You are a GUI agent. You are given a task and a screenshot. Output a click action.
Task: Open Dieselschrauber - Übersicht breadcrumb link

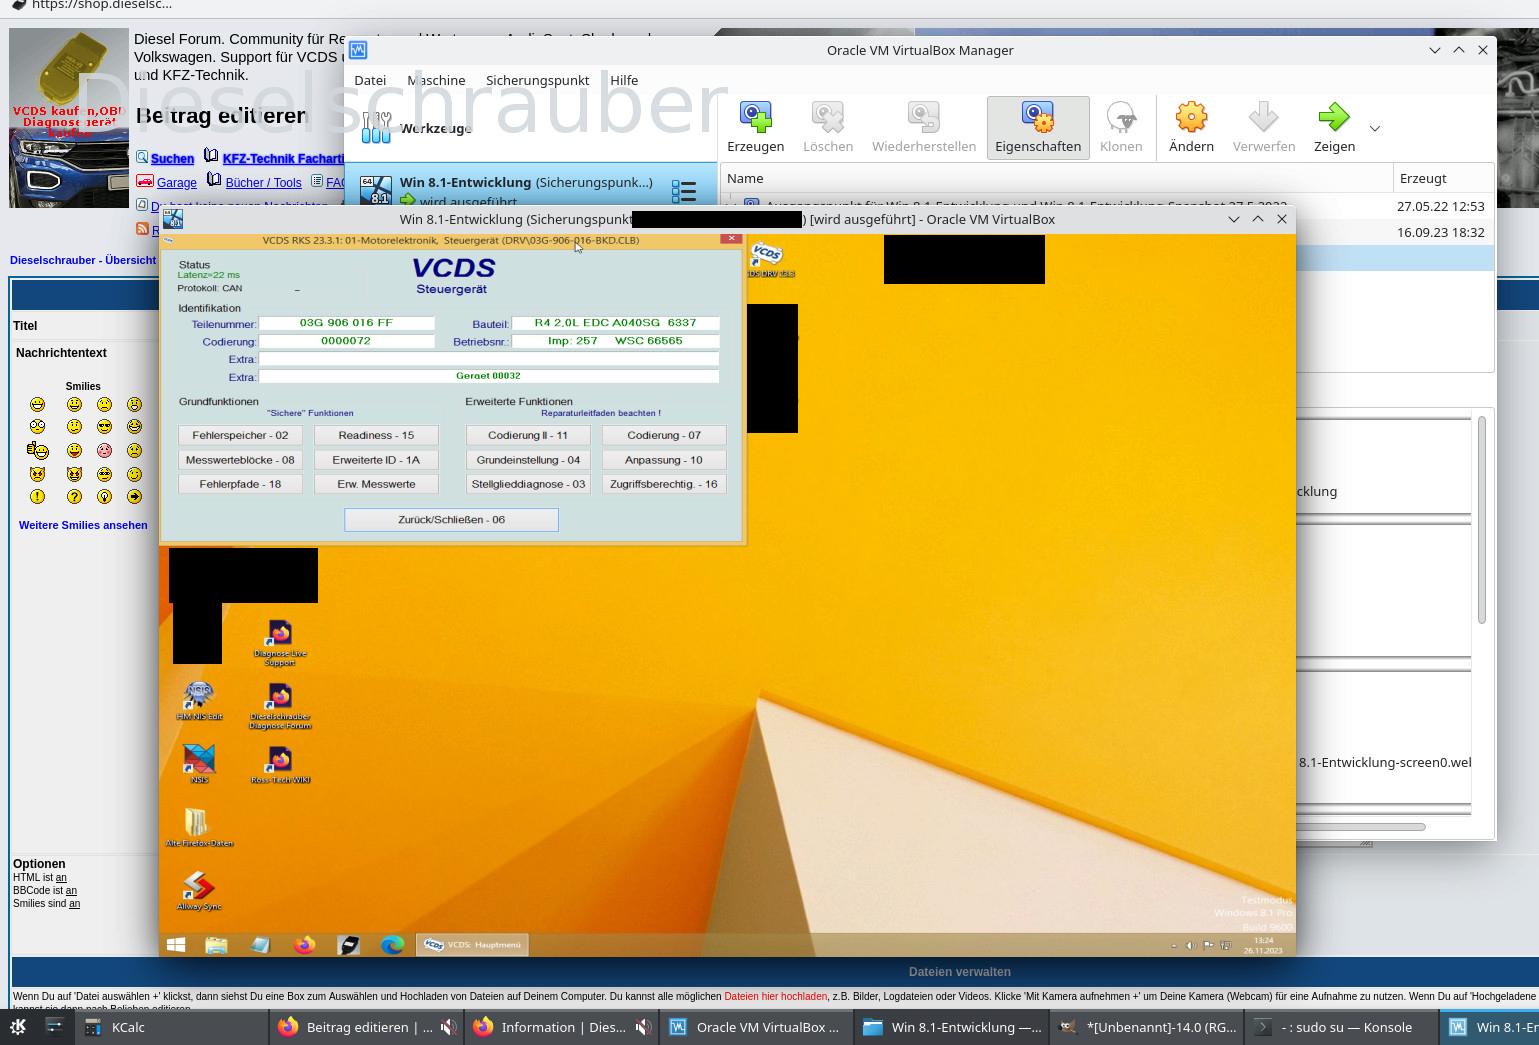pyautogui.click(x=83, y=260)
